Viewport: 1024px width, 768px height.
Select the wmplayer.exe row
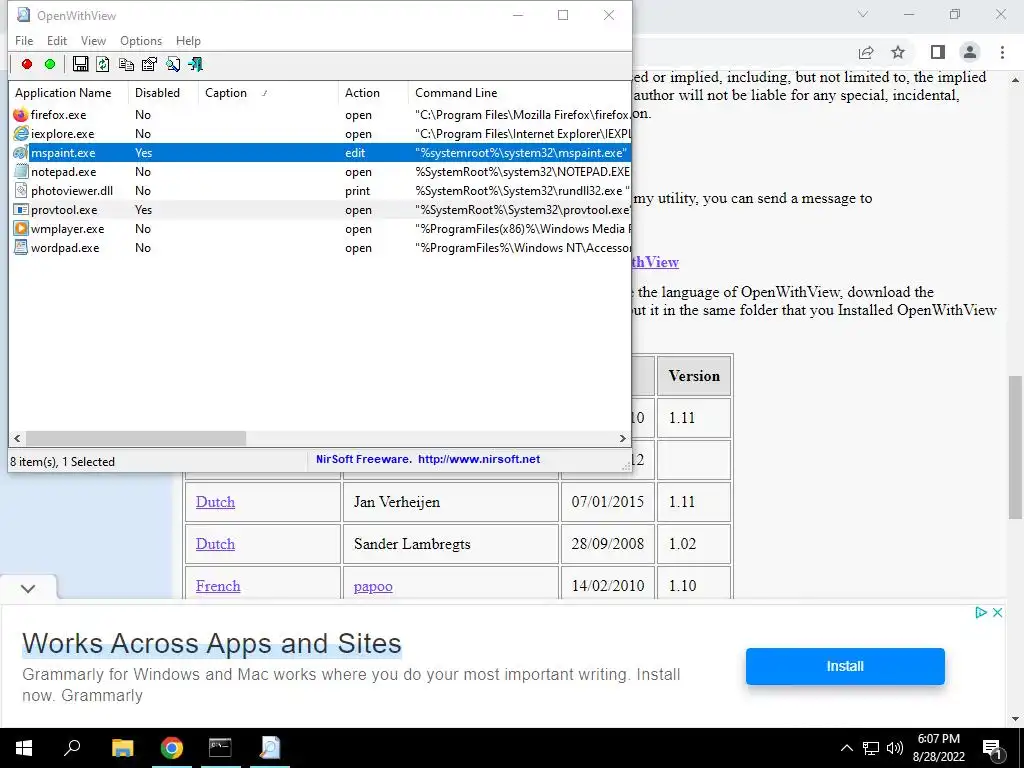[x=320, y=229]
